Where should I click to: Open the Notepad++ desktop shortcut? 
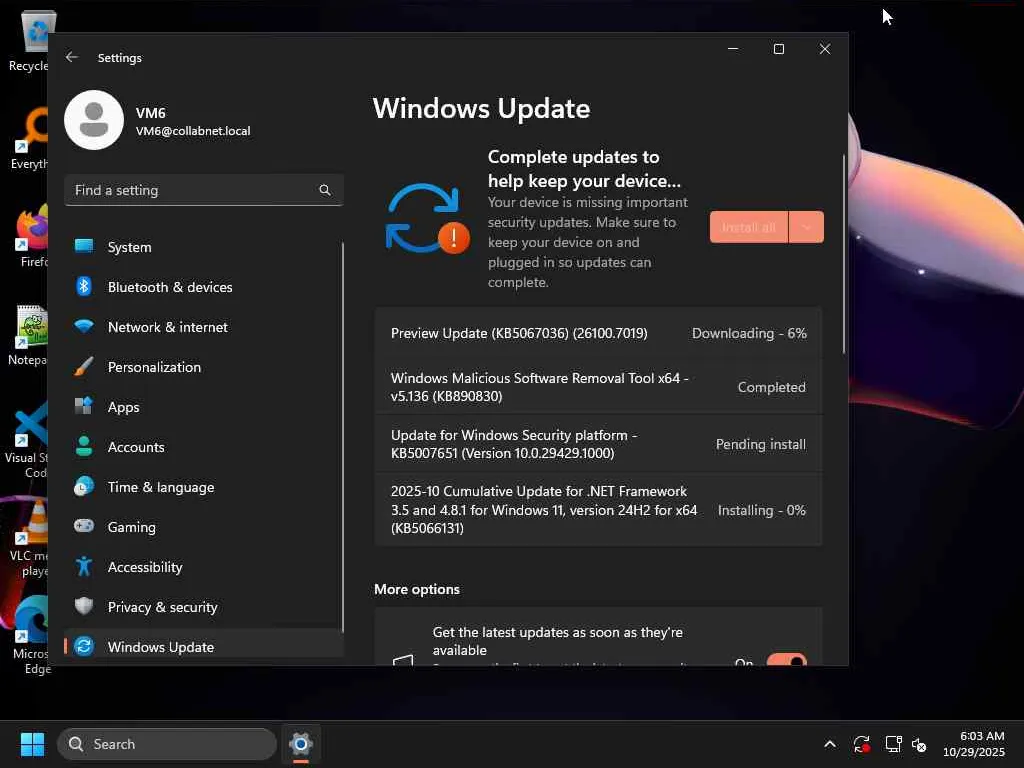pos(30,335)
